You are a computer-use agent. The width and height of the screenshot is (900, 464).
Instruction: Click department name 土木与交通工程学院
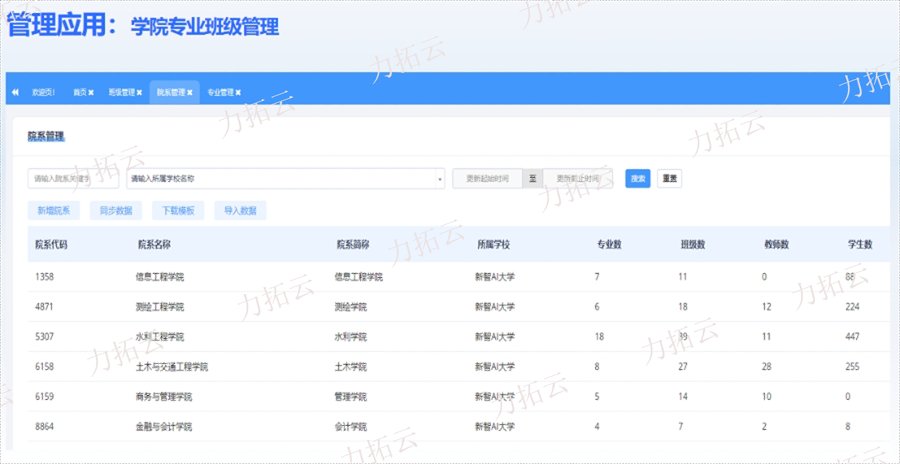[x=172, y=367]
